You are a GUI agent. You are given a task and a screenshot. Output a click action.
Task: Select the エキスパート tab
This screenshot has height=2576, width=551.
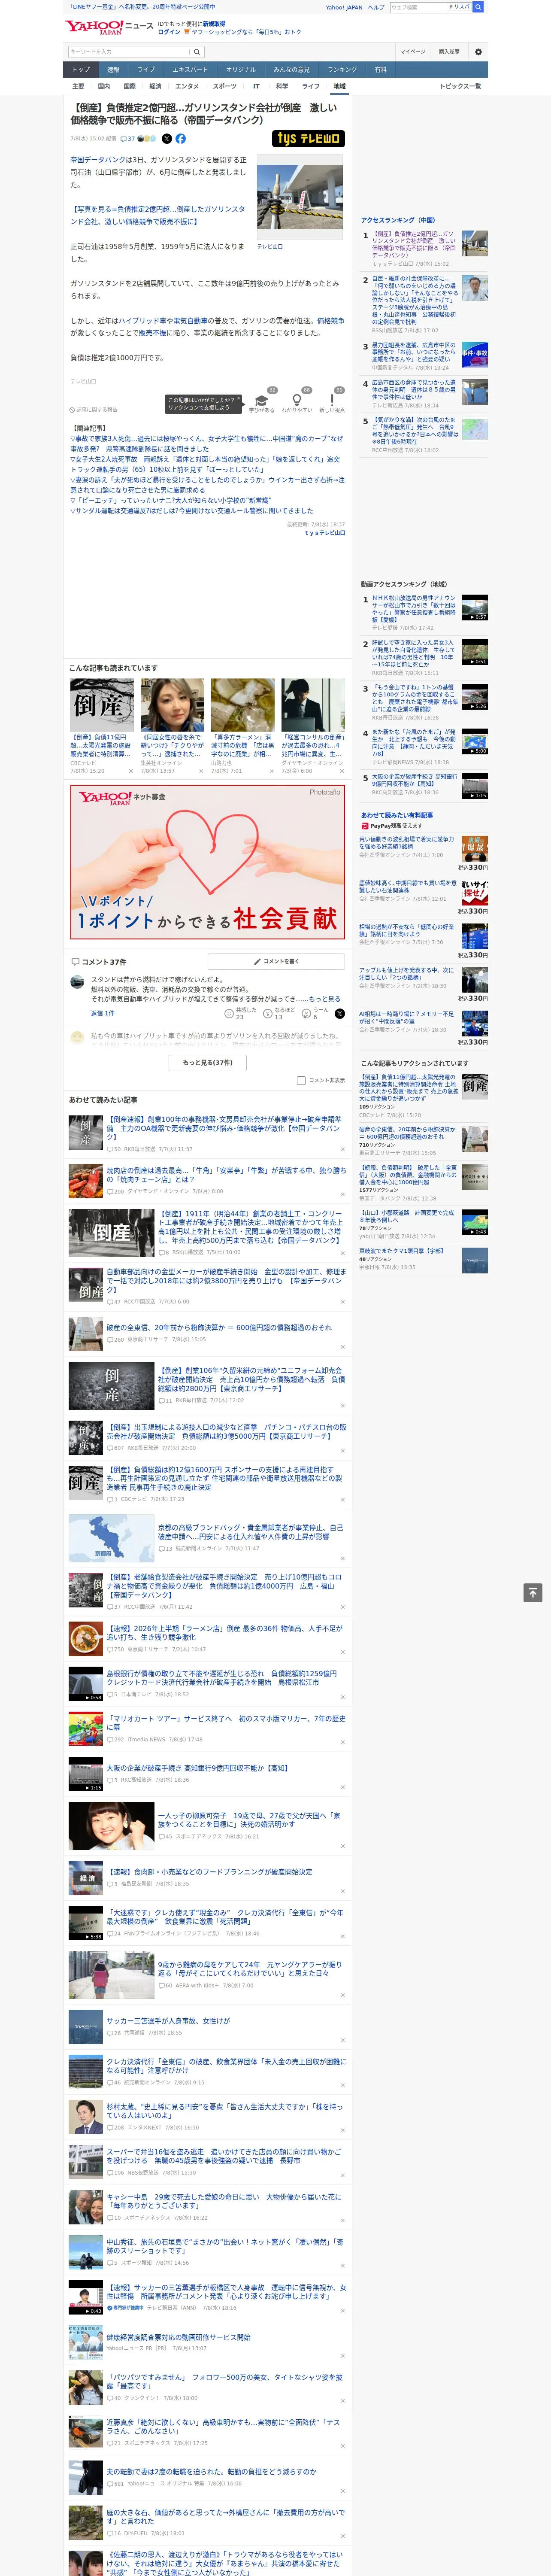[x=190, y=70]
